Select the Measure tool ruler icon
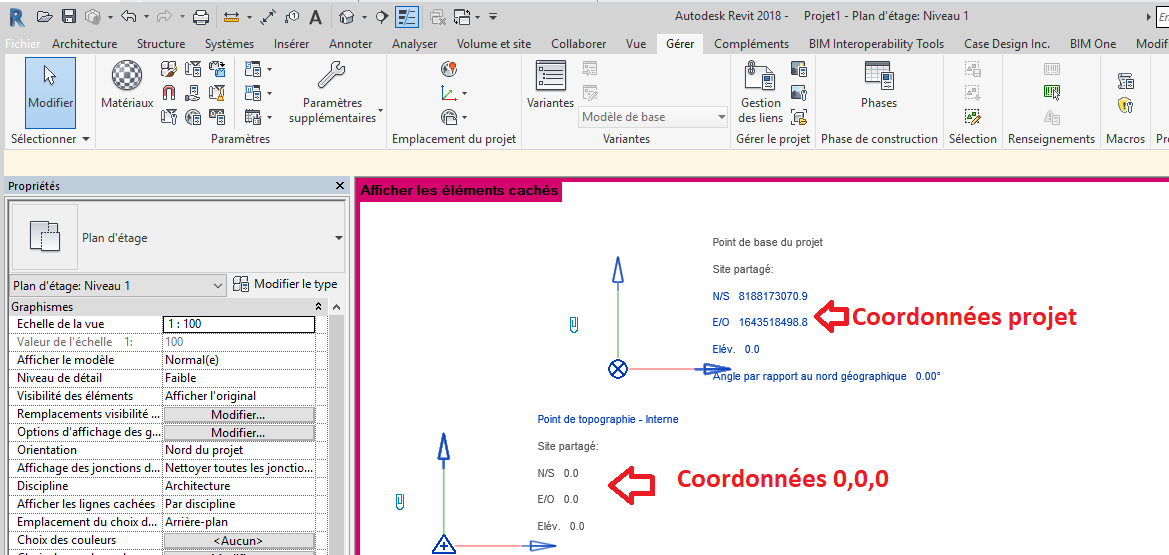 click(232, 16)
